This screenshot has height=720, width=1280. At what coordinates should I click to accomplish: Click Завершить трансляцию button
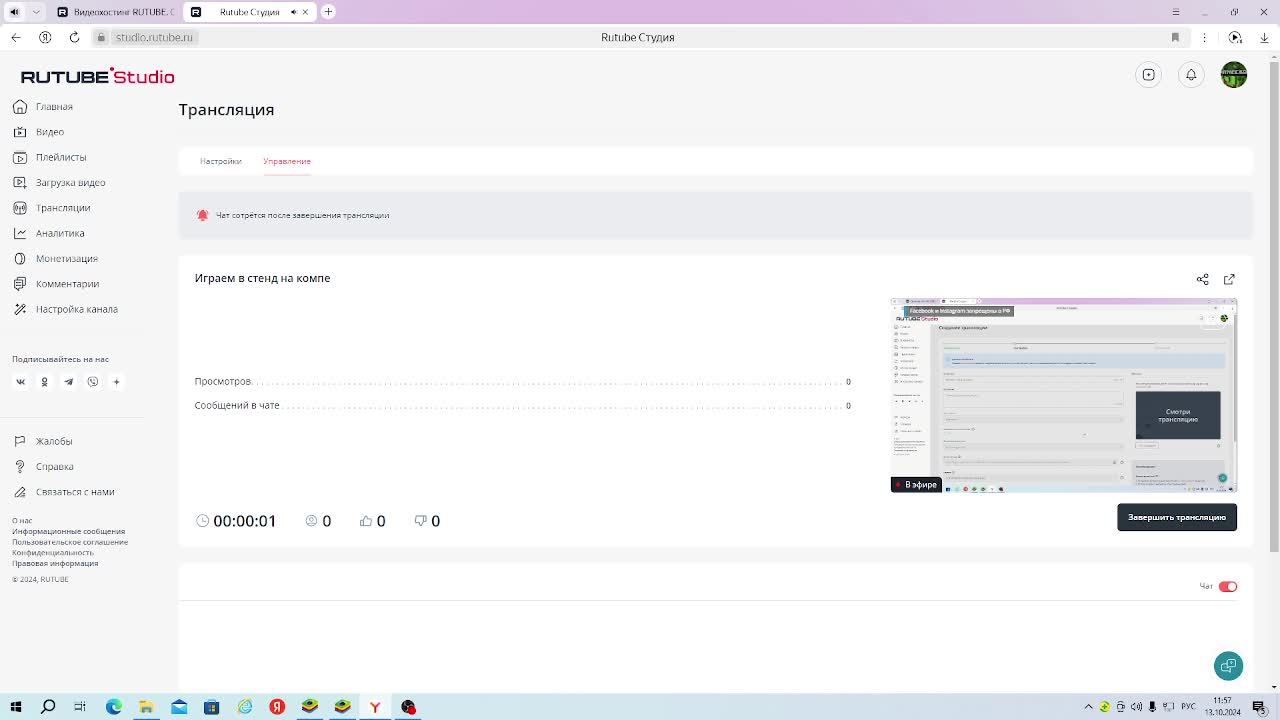click(x=1177, y=517)
